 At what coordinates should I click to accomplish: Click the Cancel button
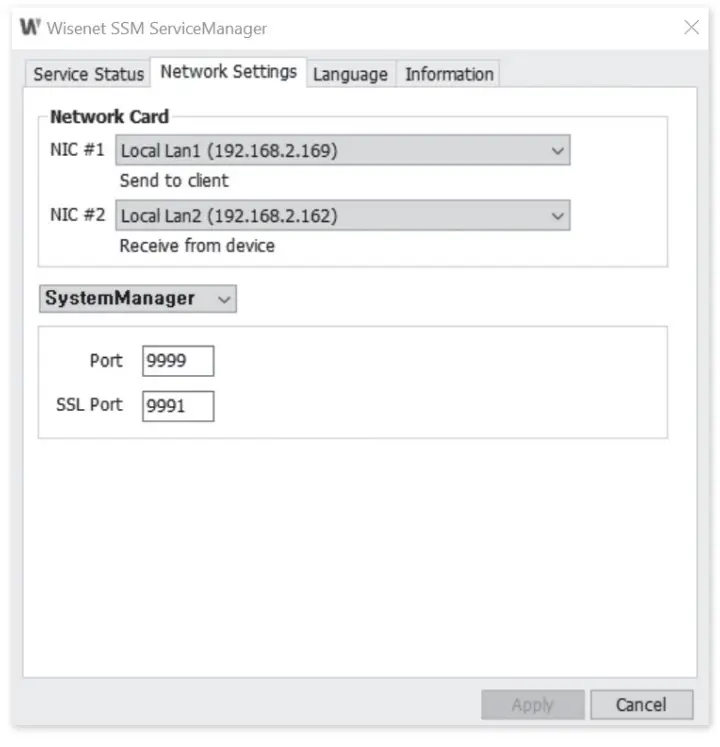pos(641,704)
